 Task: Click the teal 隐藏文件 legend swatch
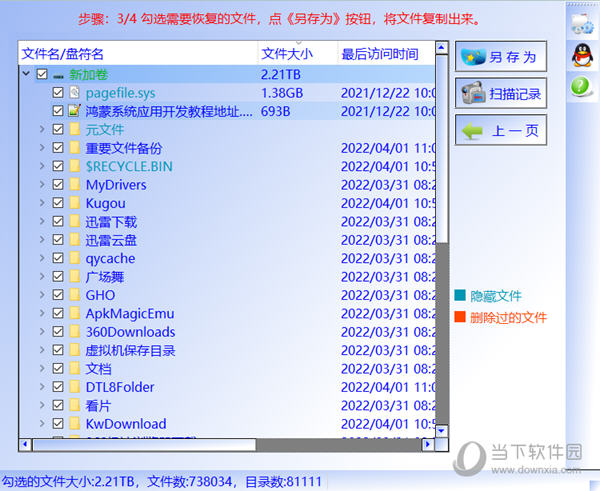click(460, 295)
